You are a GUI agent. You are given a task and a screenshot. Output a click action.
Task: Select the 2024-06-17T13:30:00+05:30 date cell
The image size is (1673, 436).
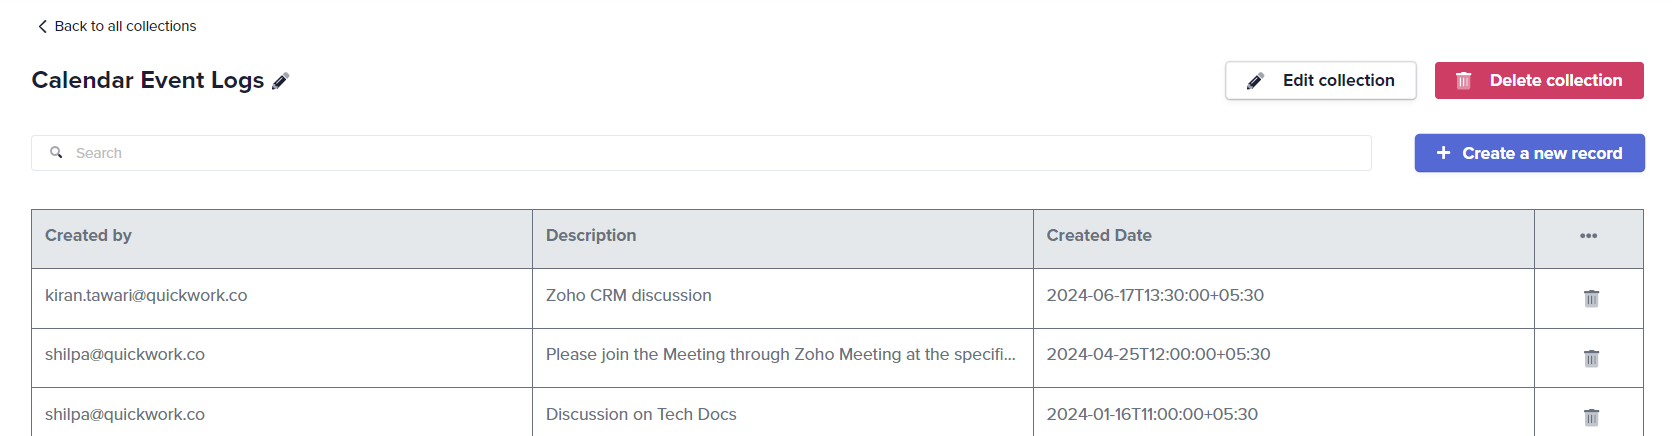(1155, 296)
